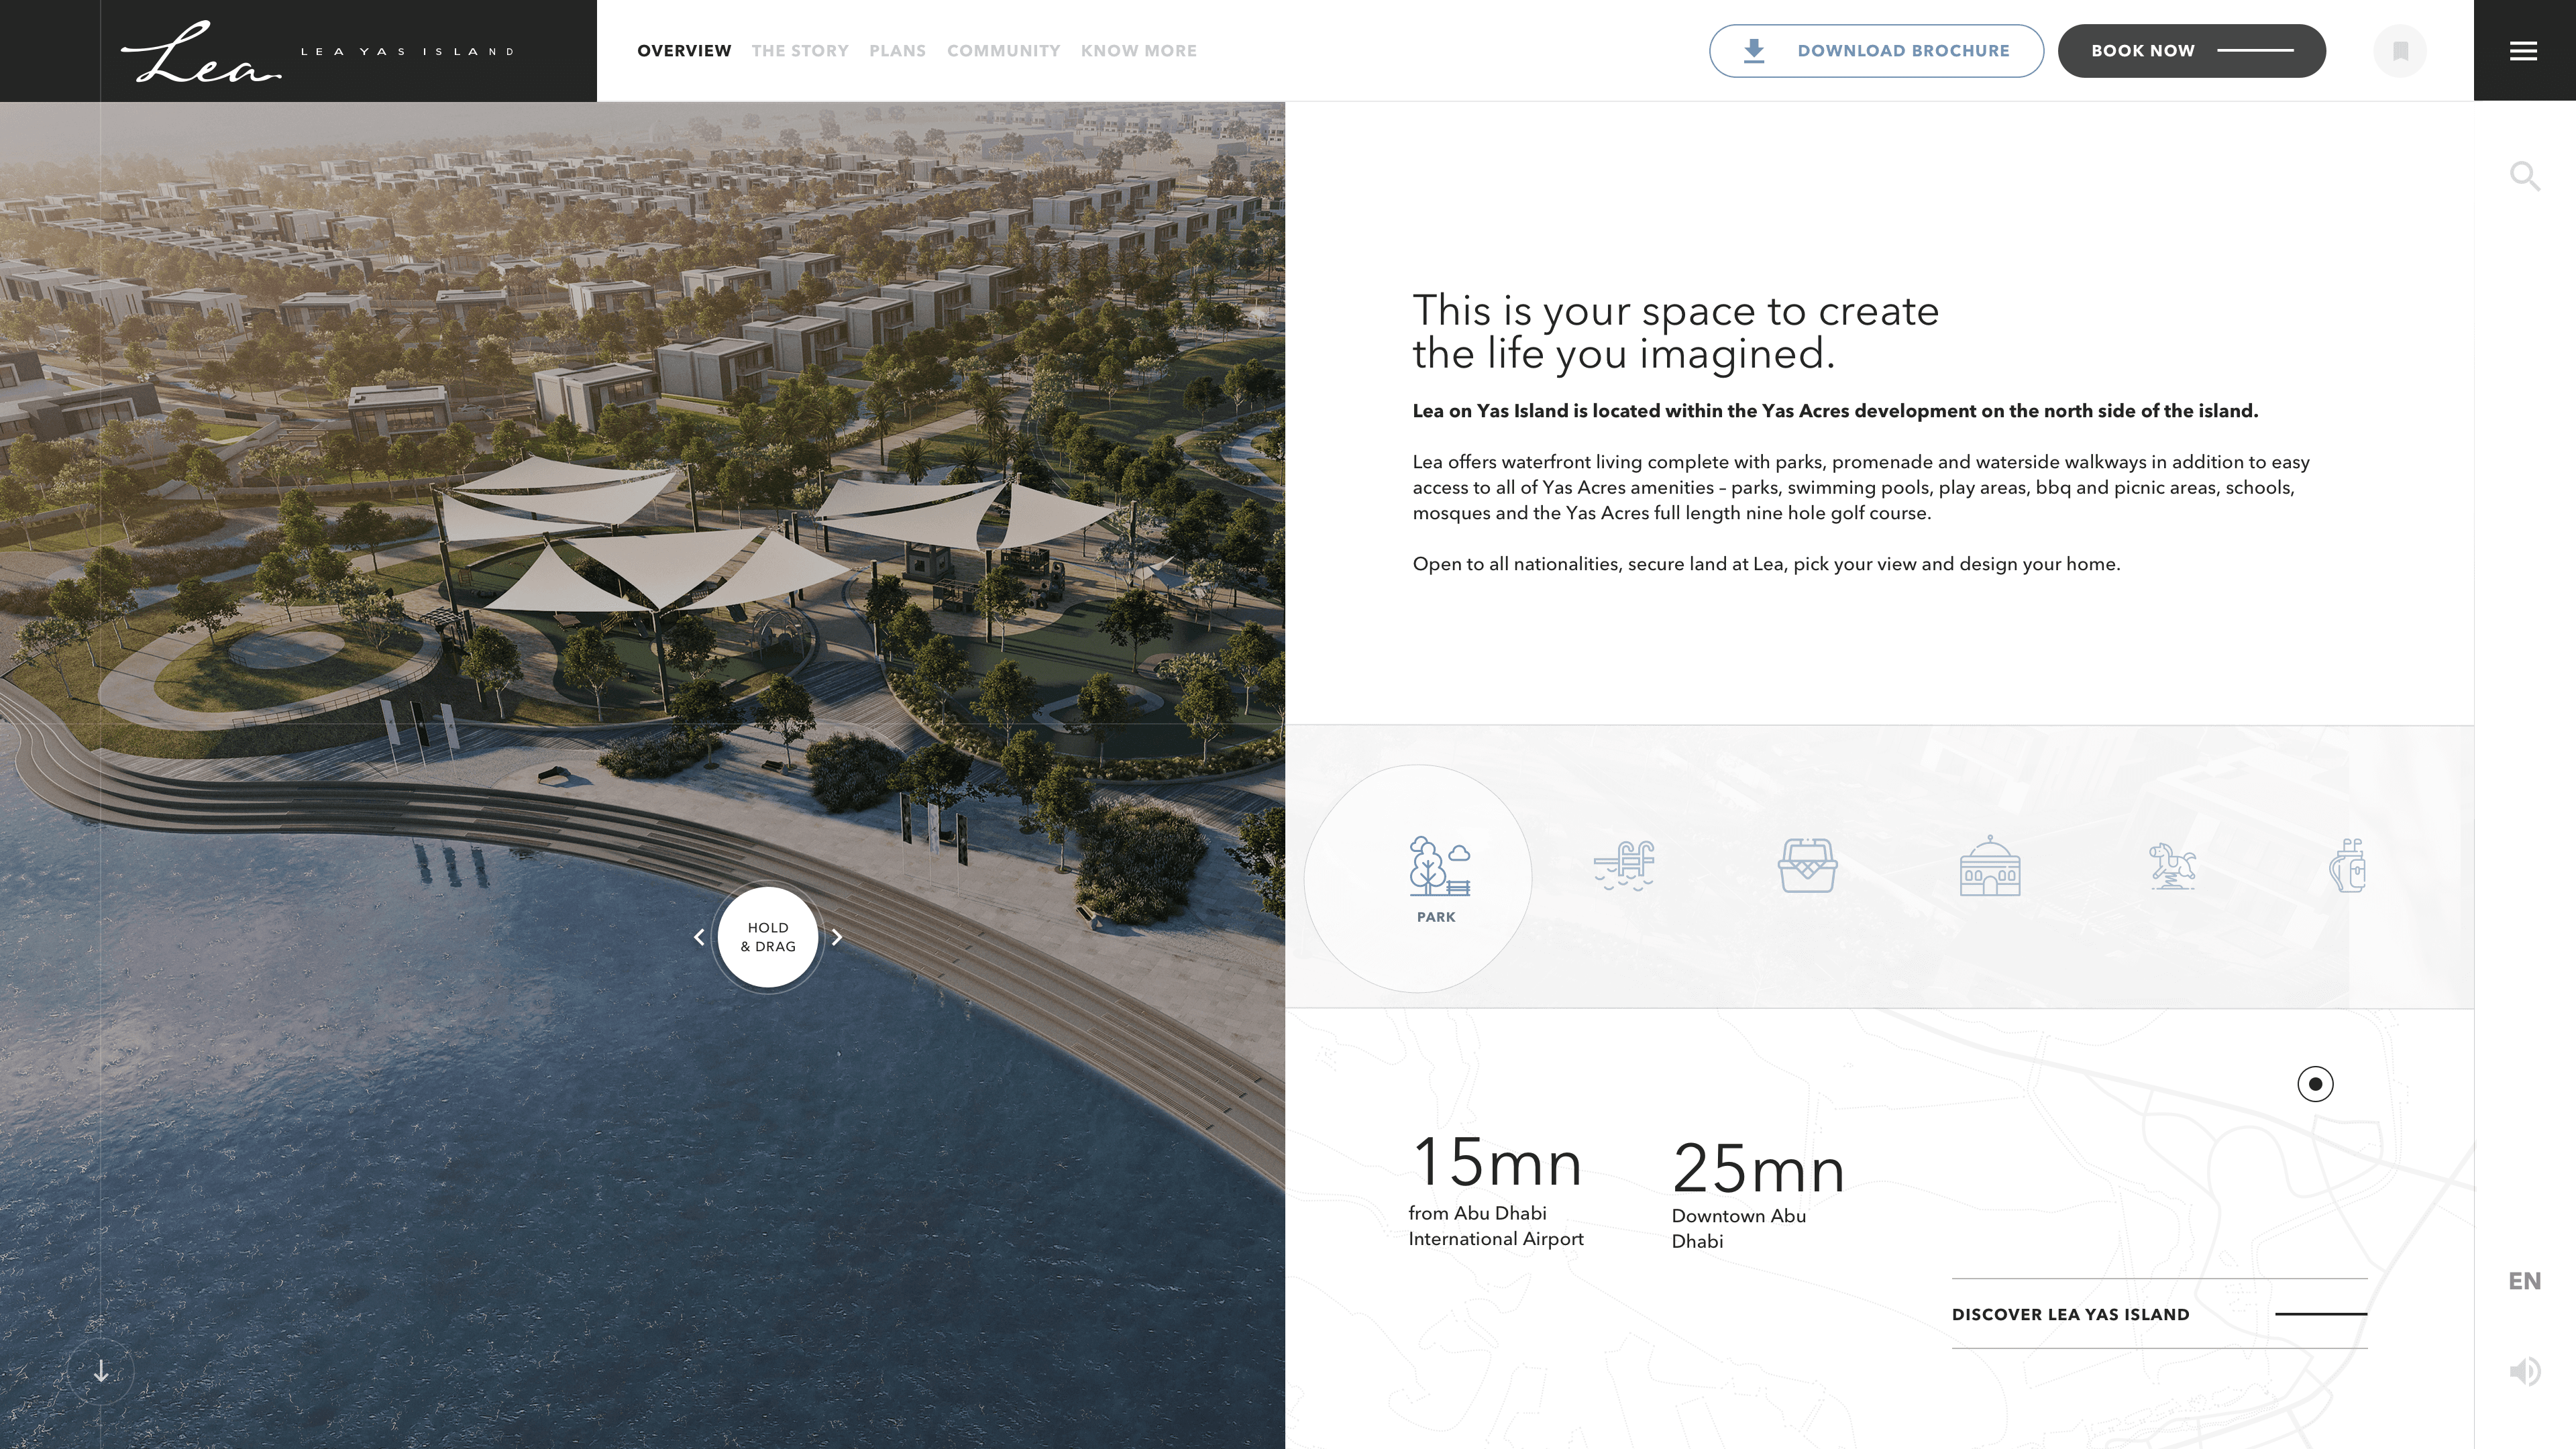Open the hamburger menu
This screenshot has height=1449, width=2576.
2525,50
